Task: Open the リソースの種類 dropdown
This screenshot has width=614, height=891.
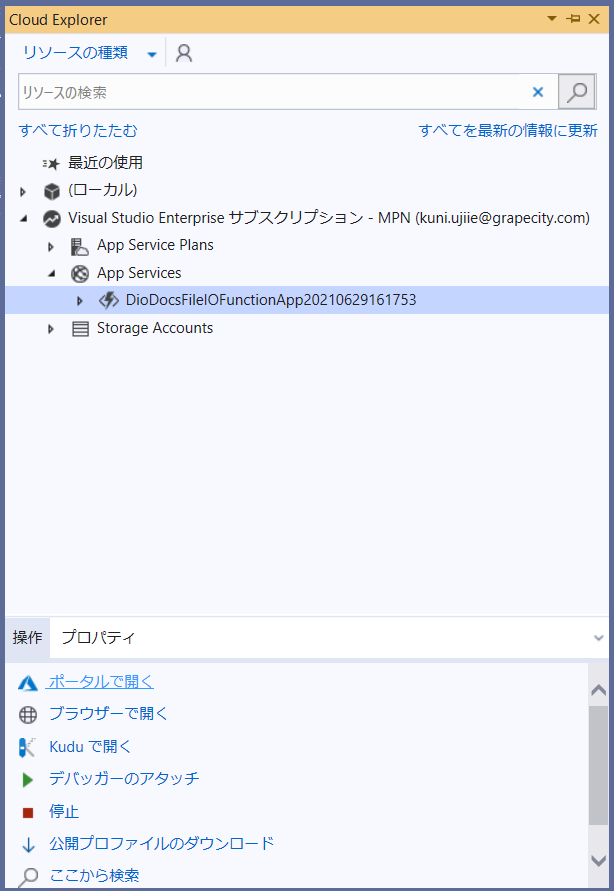Action: [x=89, y=53]
